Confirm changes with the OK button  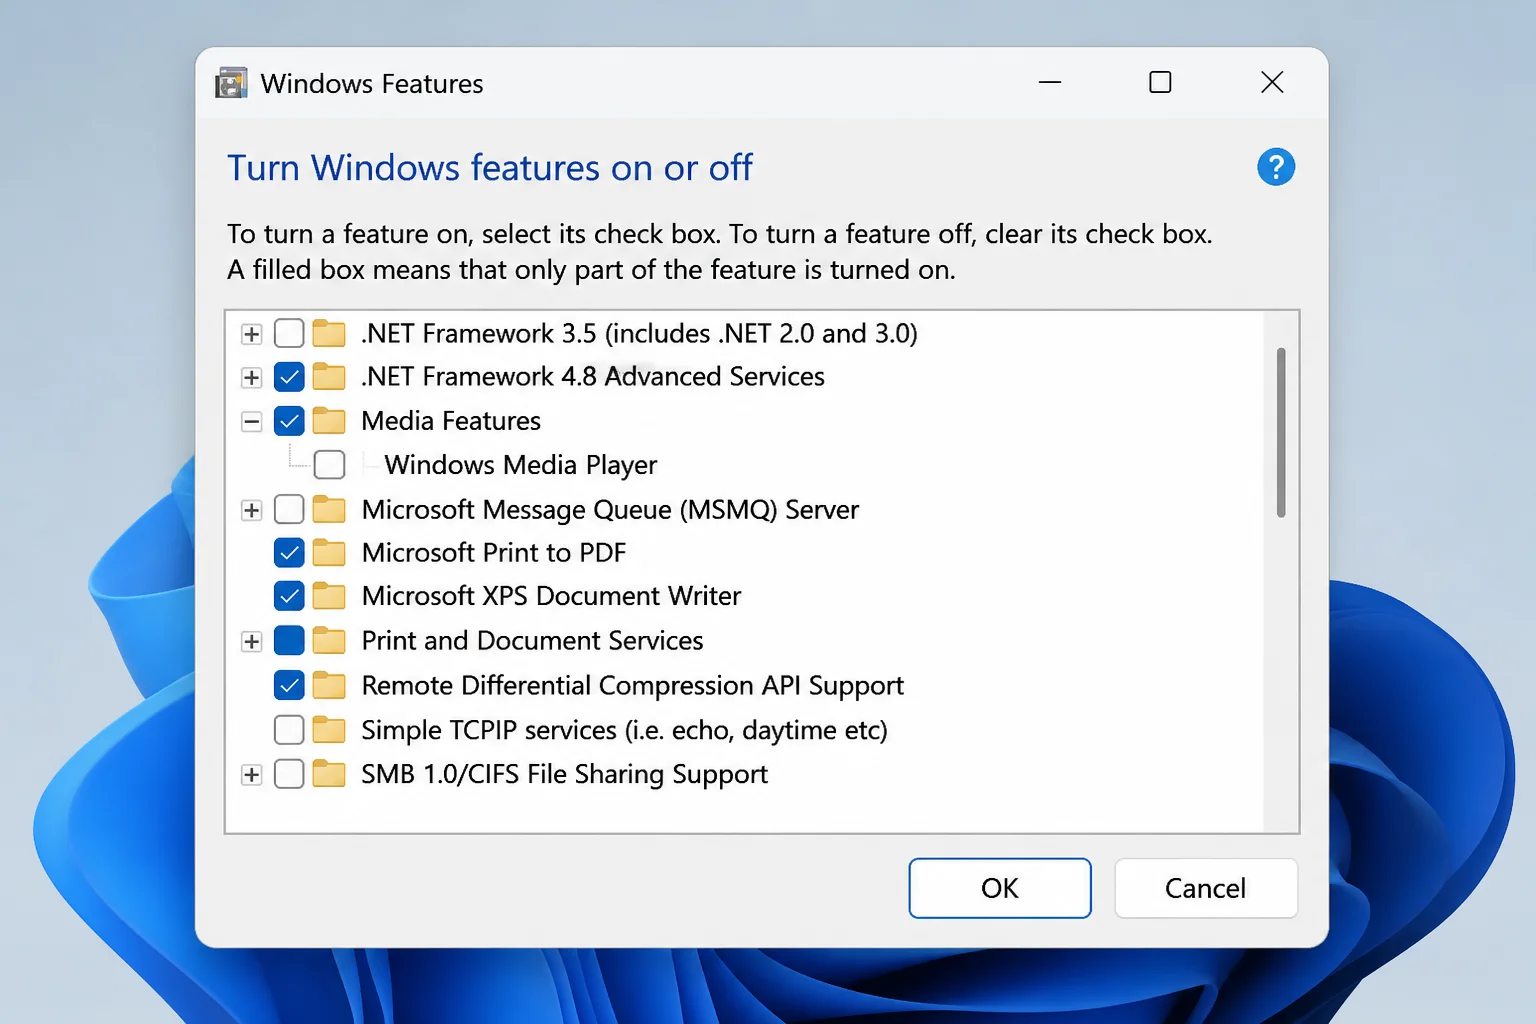coord(1000,888)
